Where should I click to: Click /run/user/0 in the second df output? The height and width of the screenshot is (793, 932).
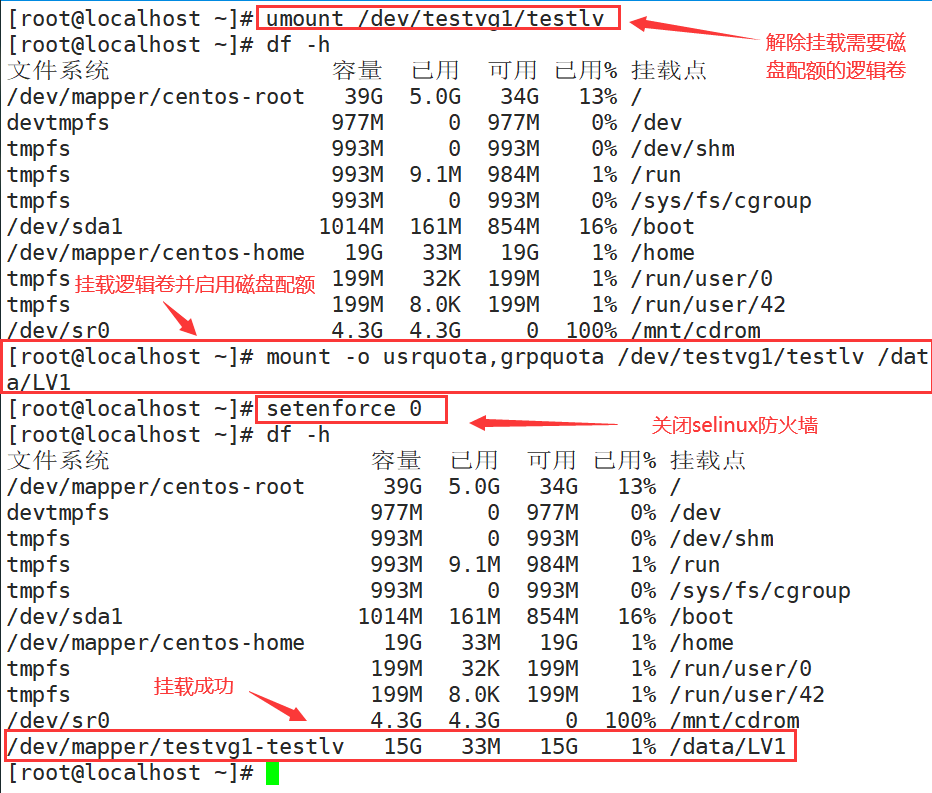click(x=741, y=668)
